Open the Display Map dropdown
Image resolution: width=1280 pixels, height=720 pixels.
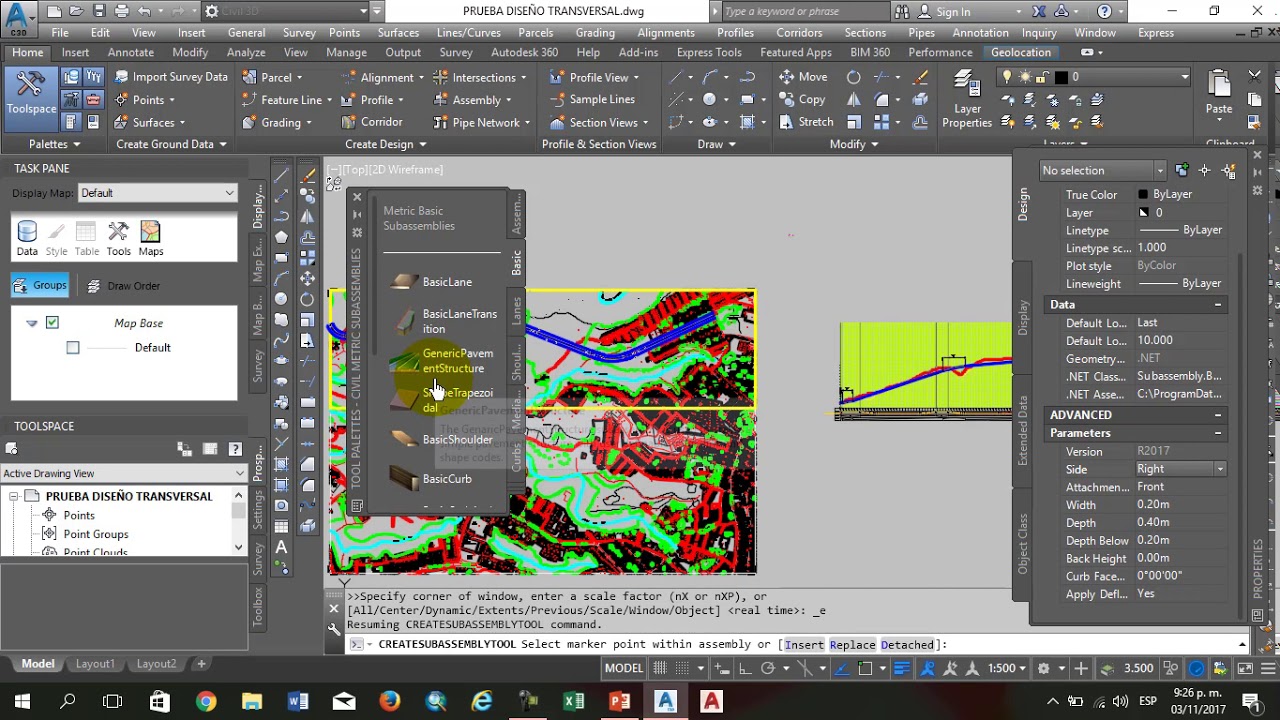pyautogui.click(x=157, y=193)
